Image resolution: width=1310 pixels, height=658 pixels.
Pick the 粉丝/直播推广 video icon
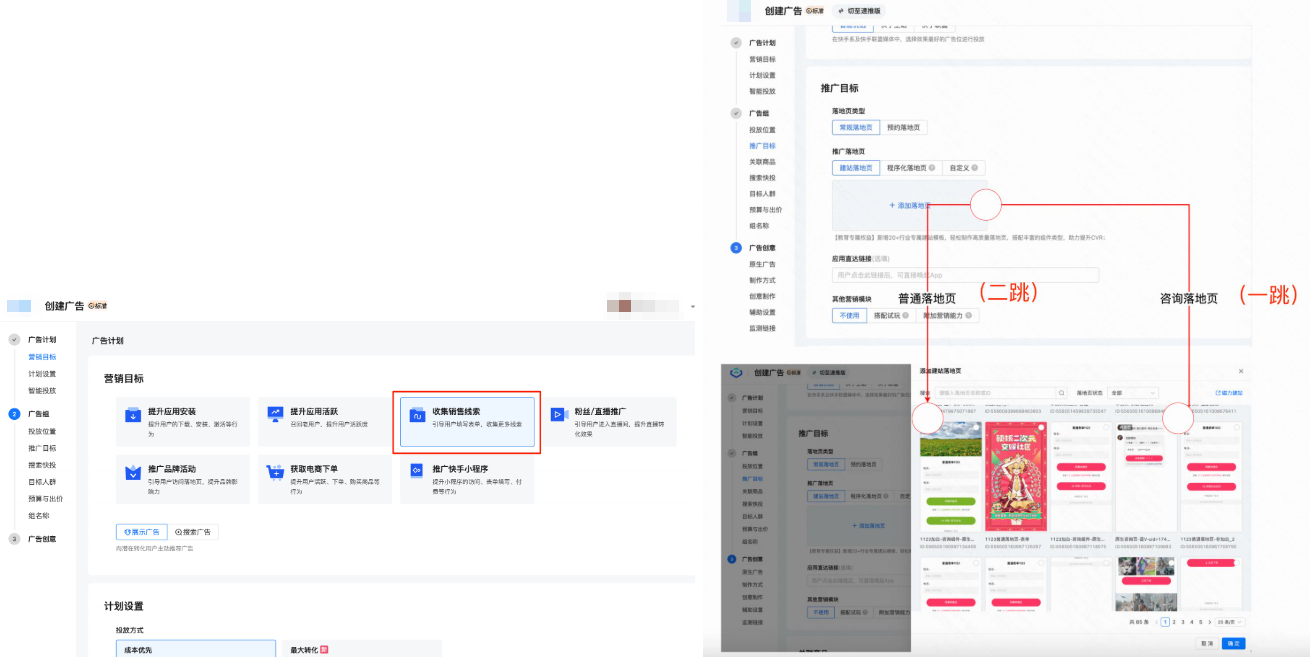click(x=558, y=415)
